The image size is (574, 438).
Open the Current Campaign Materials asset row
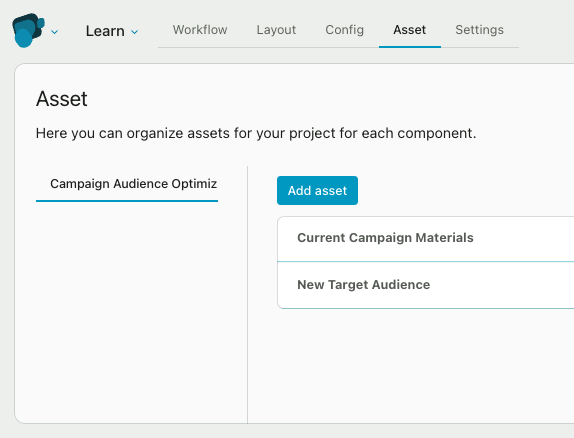426,238
